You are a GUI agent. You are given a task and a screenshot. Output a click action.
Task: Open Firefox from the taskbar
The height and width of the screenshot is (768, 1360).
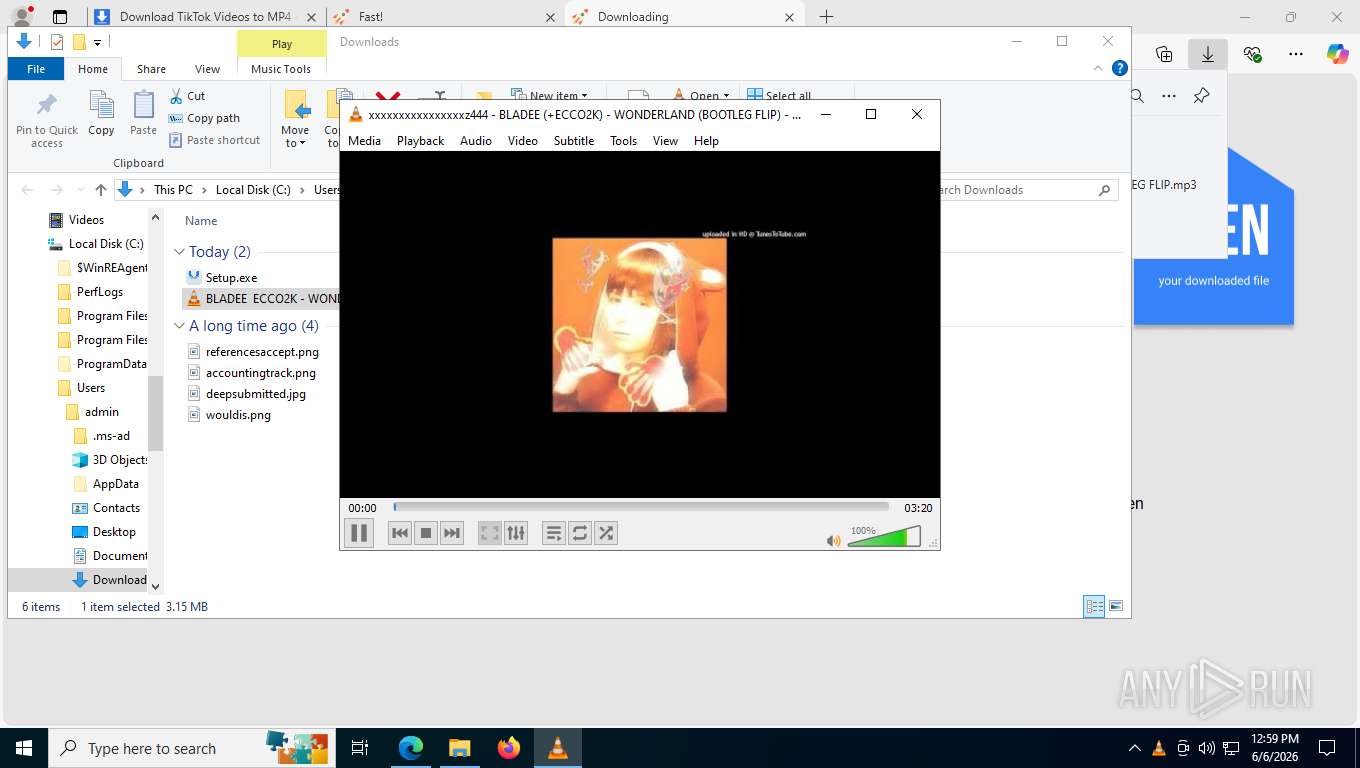point(509,748)
